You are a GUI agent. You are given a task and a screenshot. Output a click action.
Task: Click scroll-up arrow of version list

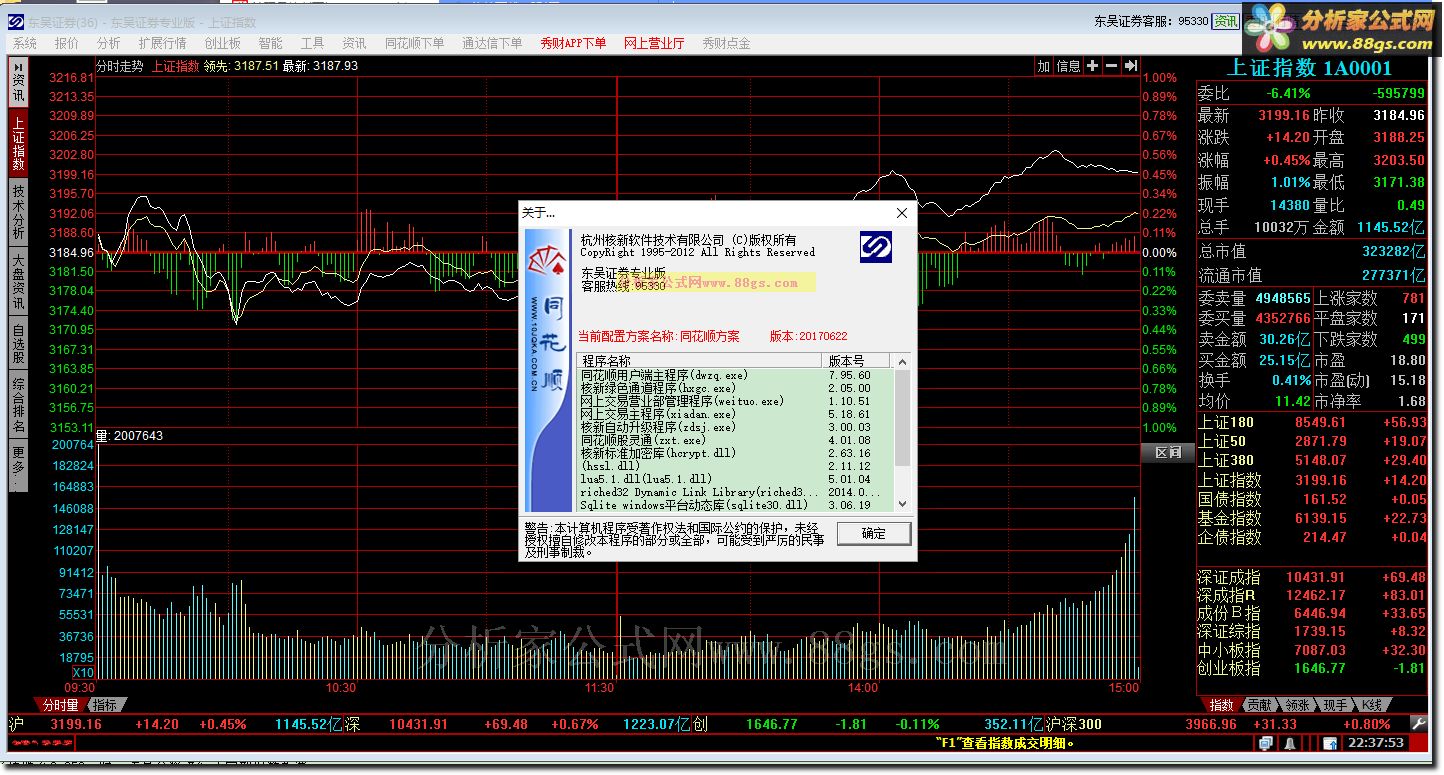point(903,361)
